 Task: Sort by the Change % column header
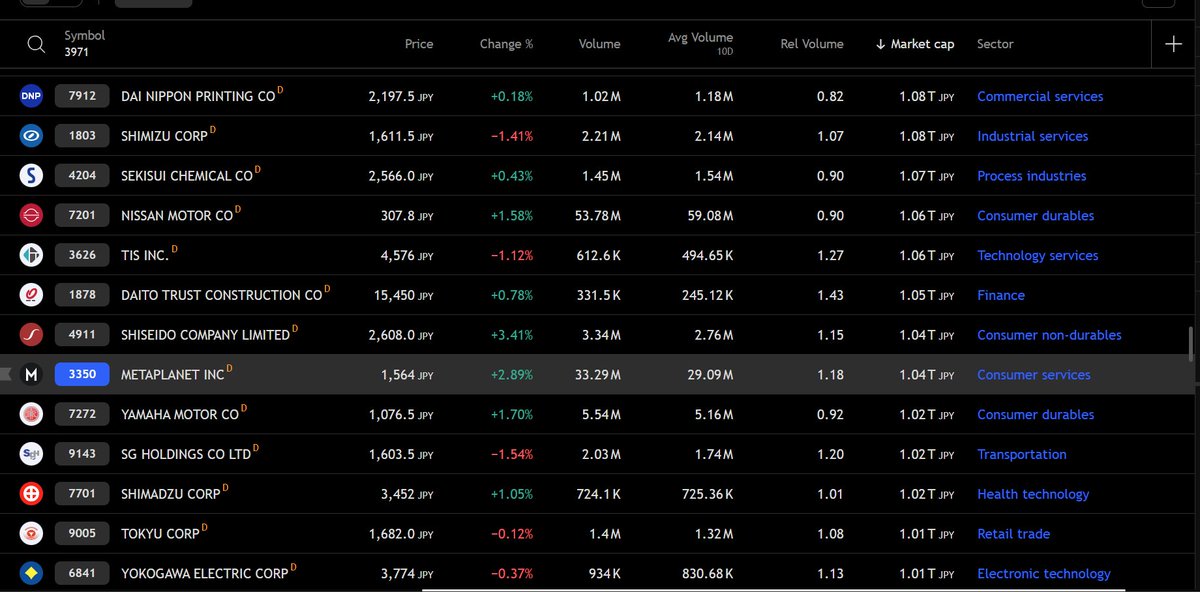tap(507, 44)
